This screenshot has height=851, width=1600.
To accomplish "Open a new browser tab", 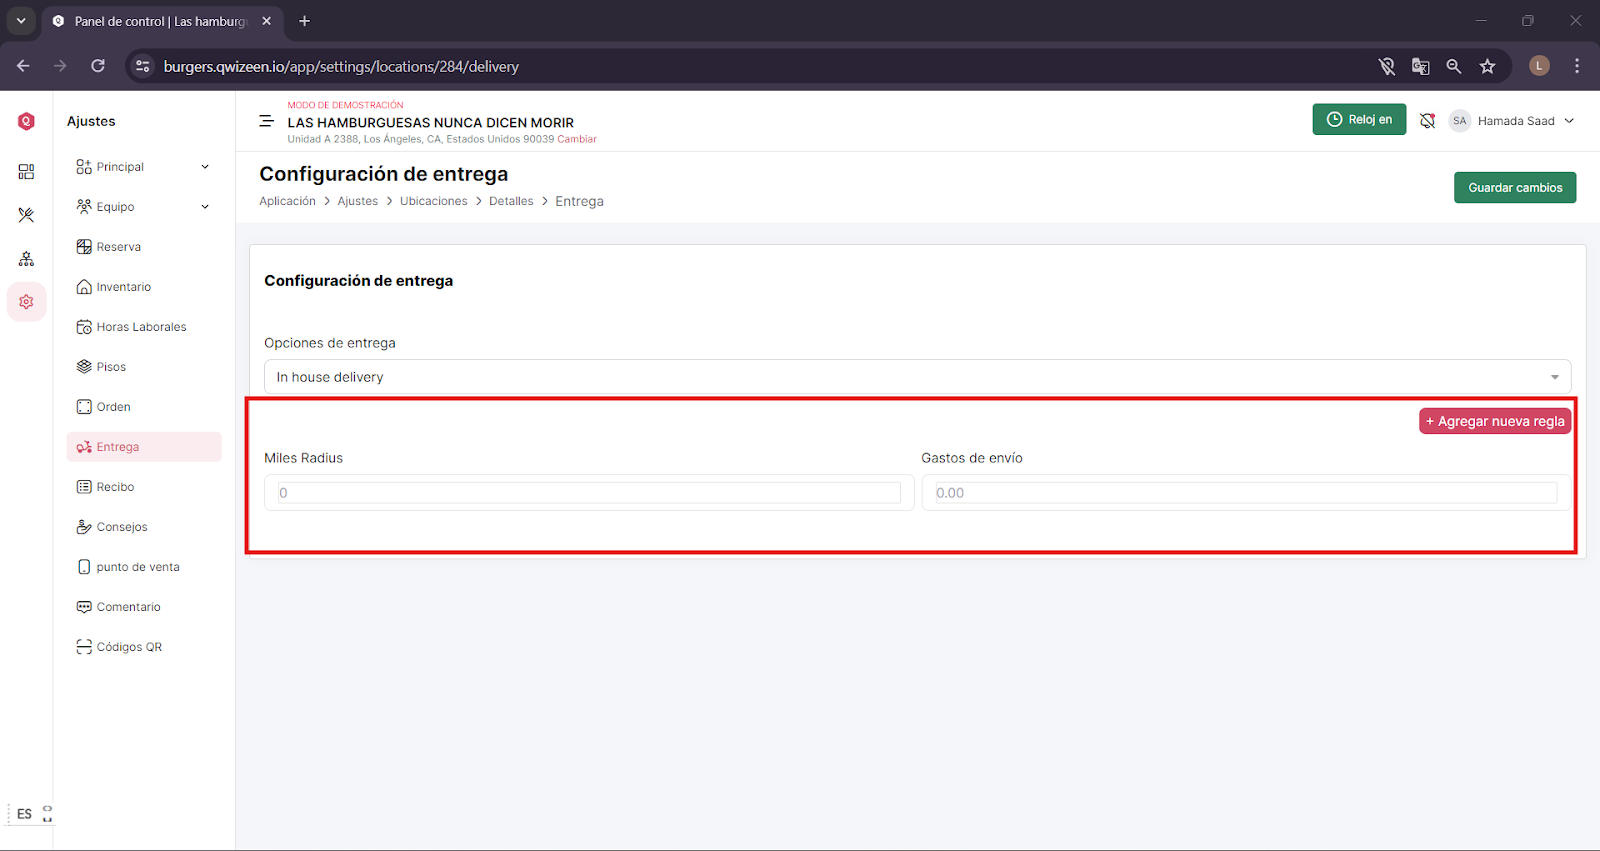I will 305,21.
